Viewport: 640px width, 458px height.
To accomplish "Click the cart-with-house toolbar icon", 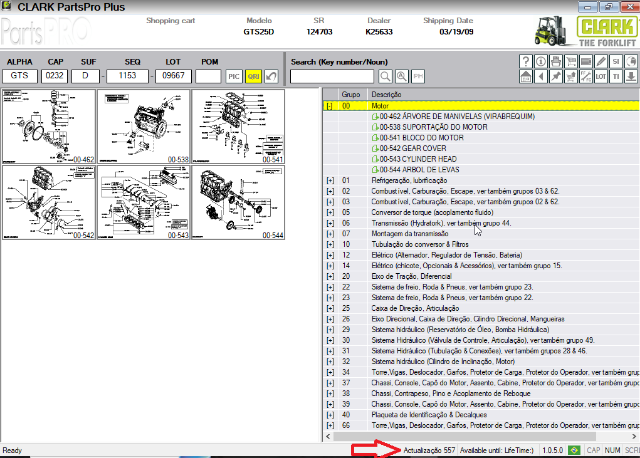I will pyautogui.click(x=571, y=76).
